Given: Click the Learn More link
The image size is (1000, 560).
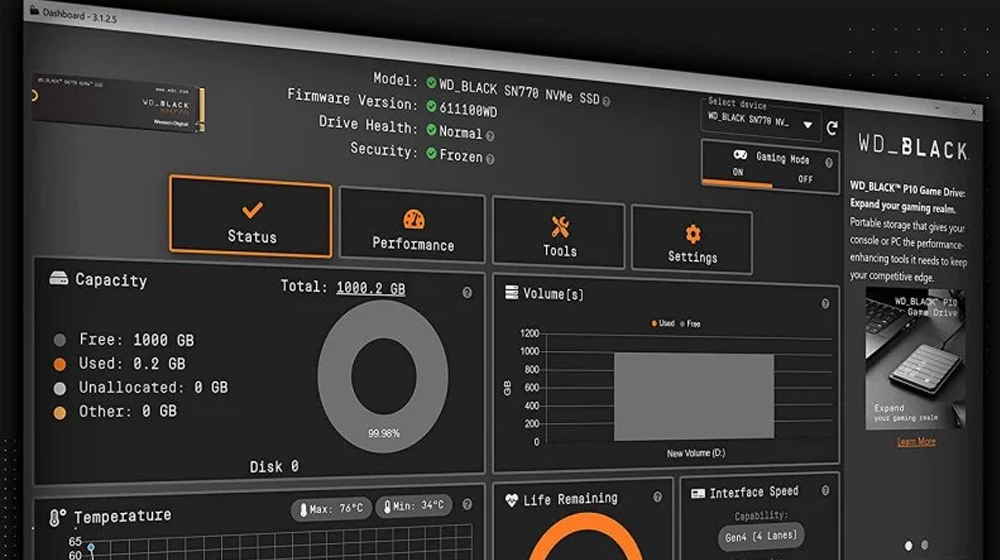Looking at the screenshot, I should pos(916,441).
